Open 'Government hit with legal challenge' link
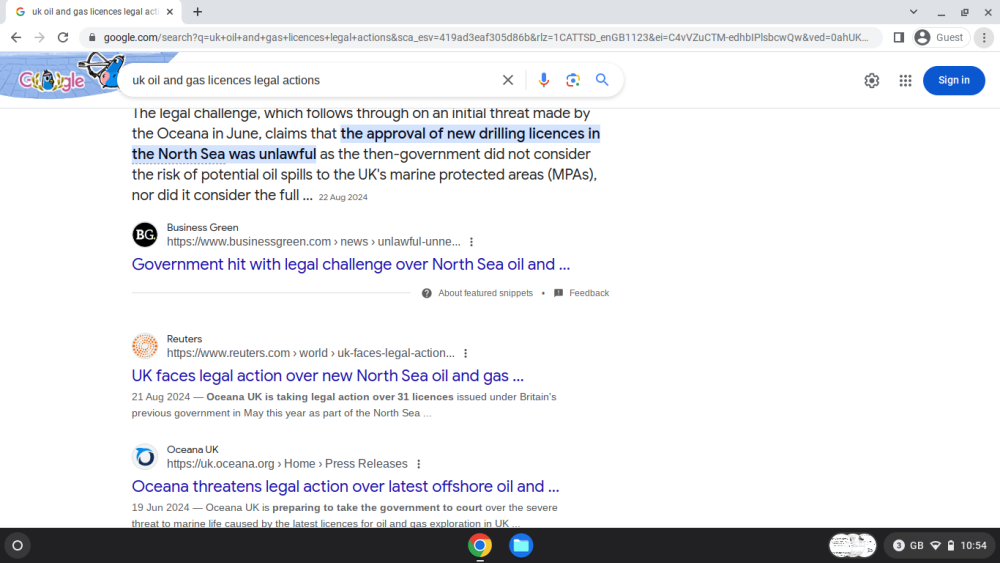The image size is (1000, 563). click(x=351, y=265)
